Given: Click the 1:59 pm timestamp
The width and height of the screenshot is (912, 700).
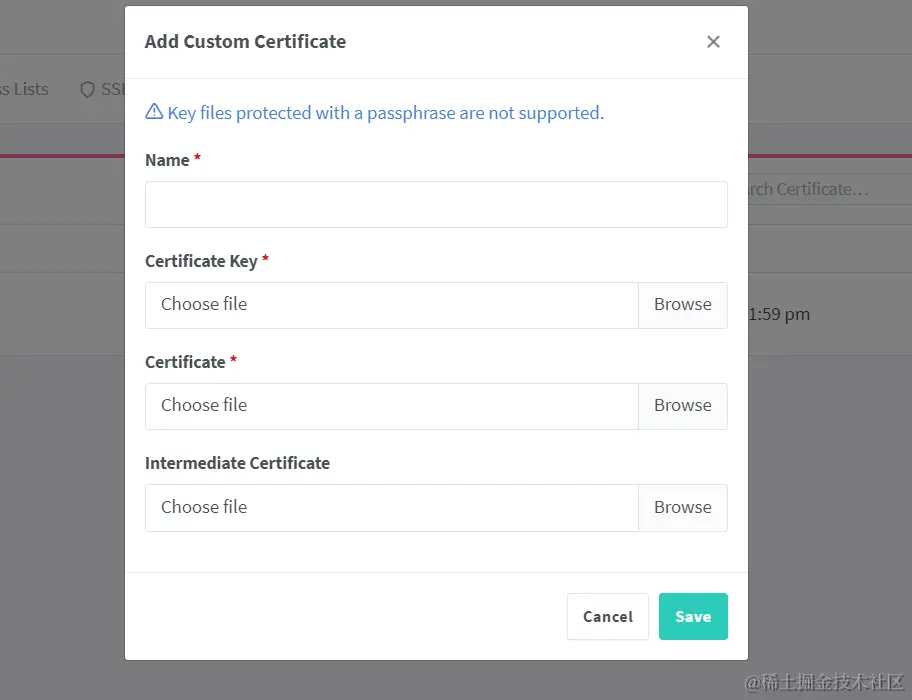Looking at the screenshot, I should (780, 314).
